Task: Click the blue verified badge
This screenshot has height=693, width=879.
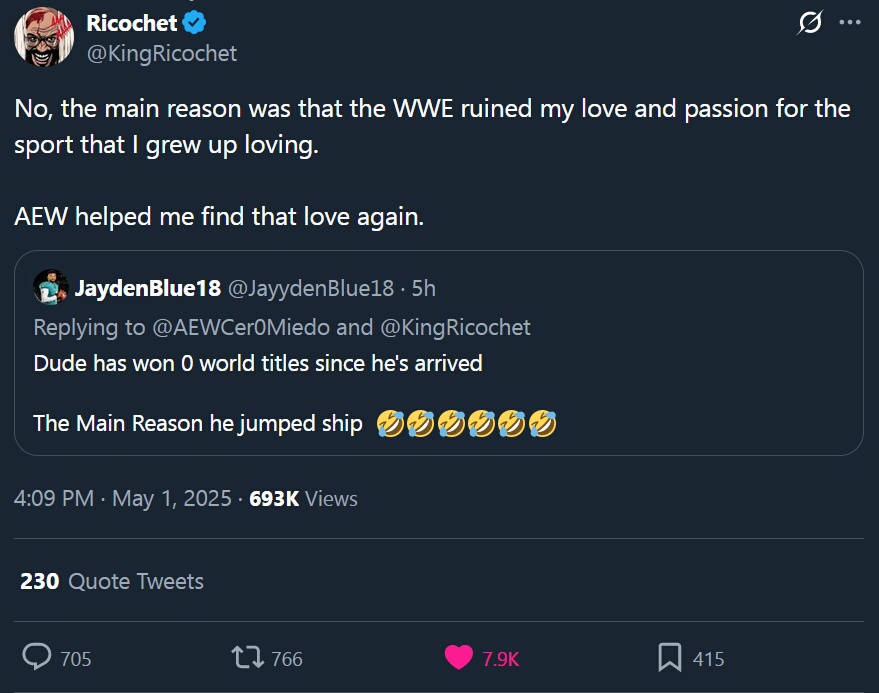Action: point(193,23)
